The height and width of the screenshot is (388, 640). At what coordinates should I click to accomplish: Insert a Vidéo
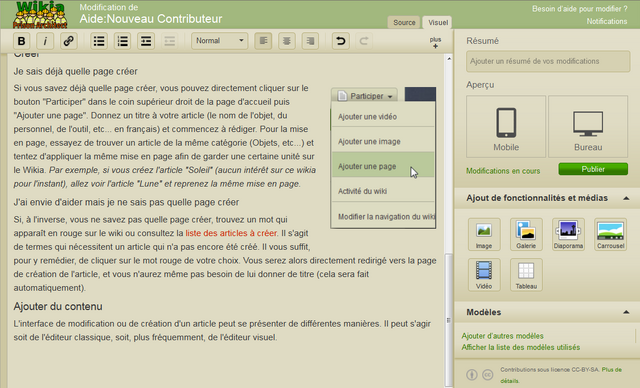click(484, 275)
